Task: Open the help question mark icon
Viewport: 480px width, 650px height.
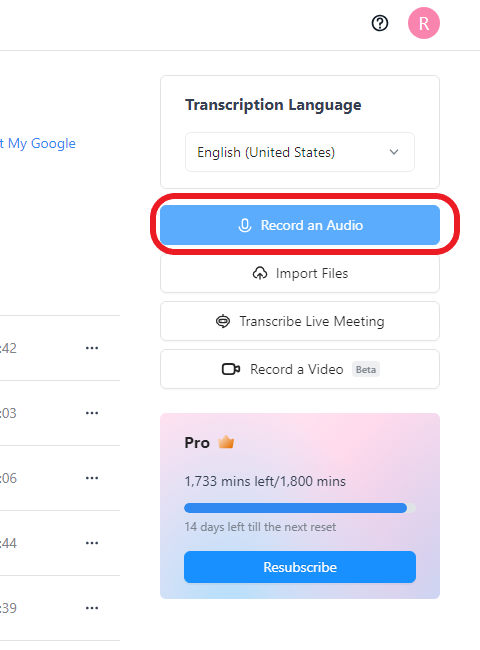Action: 380,23
